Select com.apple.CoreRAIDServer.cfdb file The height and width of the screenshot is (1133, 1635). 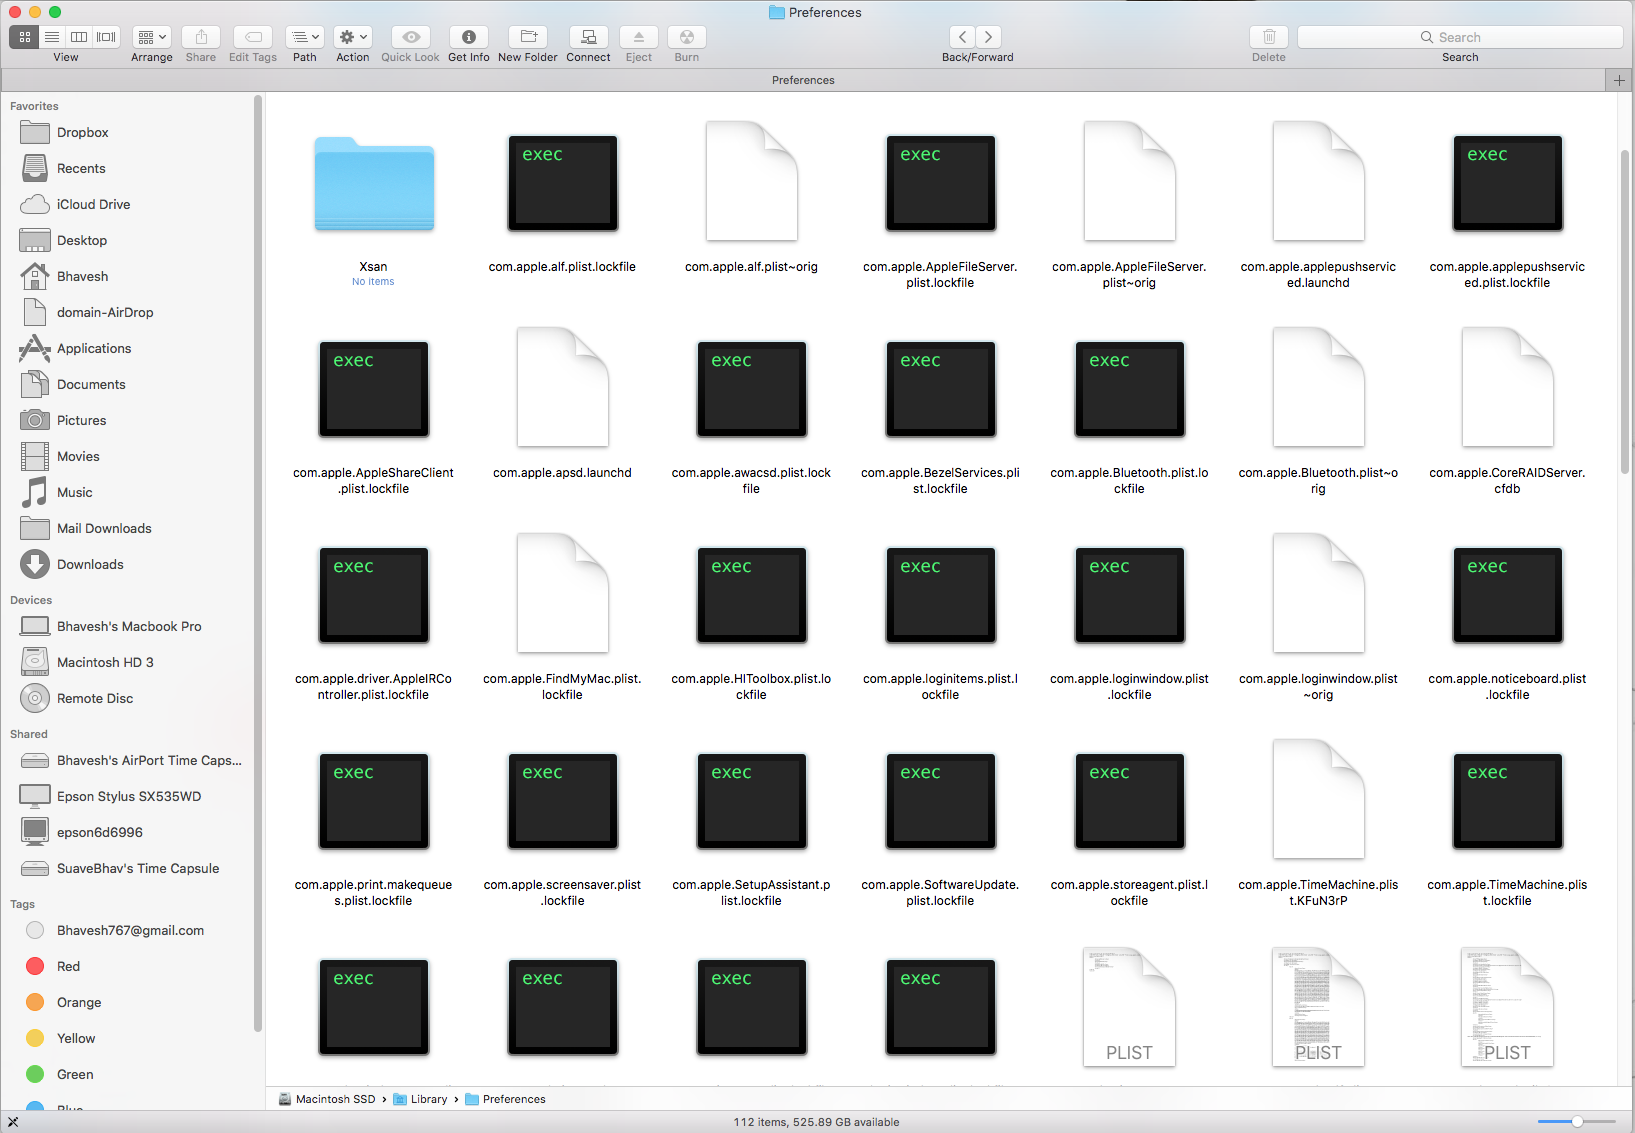click(x=1508, y=388)
